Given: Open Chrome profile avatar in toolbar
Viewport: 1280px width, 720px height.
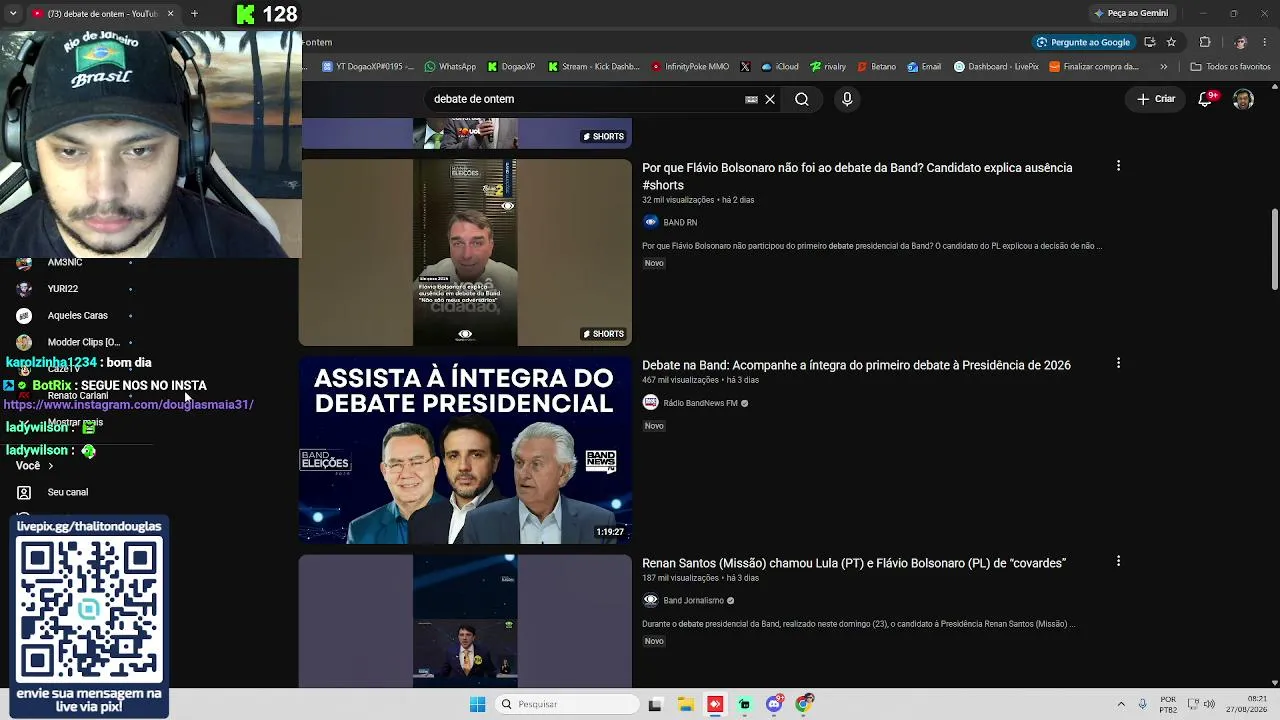Looking at the screenshot, I should [x=1240, y=42].
